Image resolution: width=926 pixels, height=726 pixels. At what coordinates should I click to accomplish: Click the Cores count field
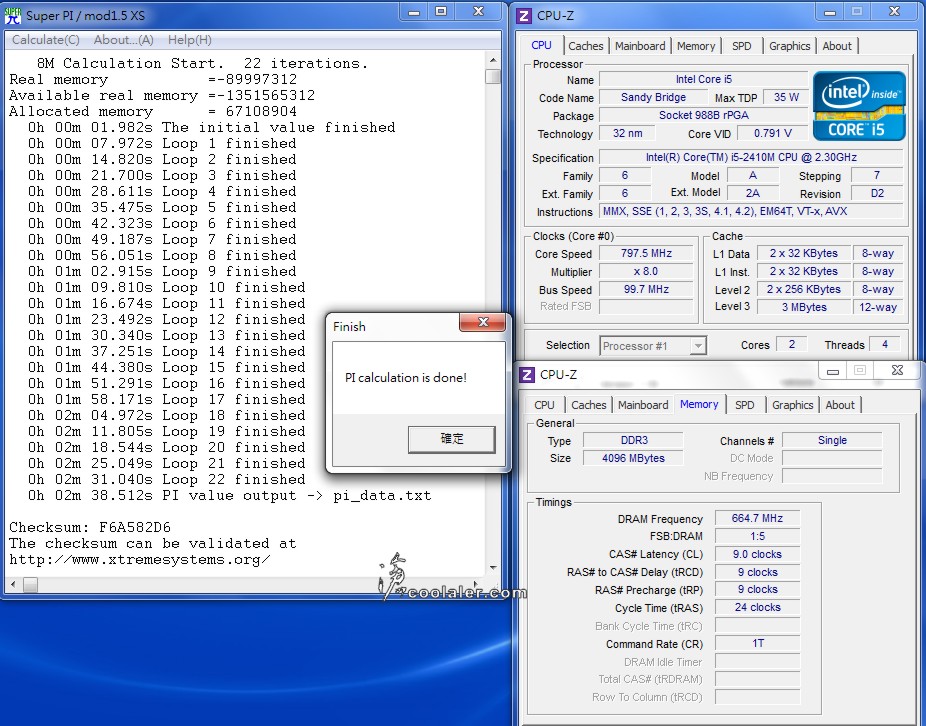coord(792,344)
